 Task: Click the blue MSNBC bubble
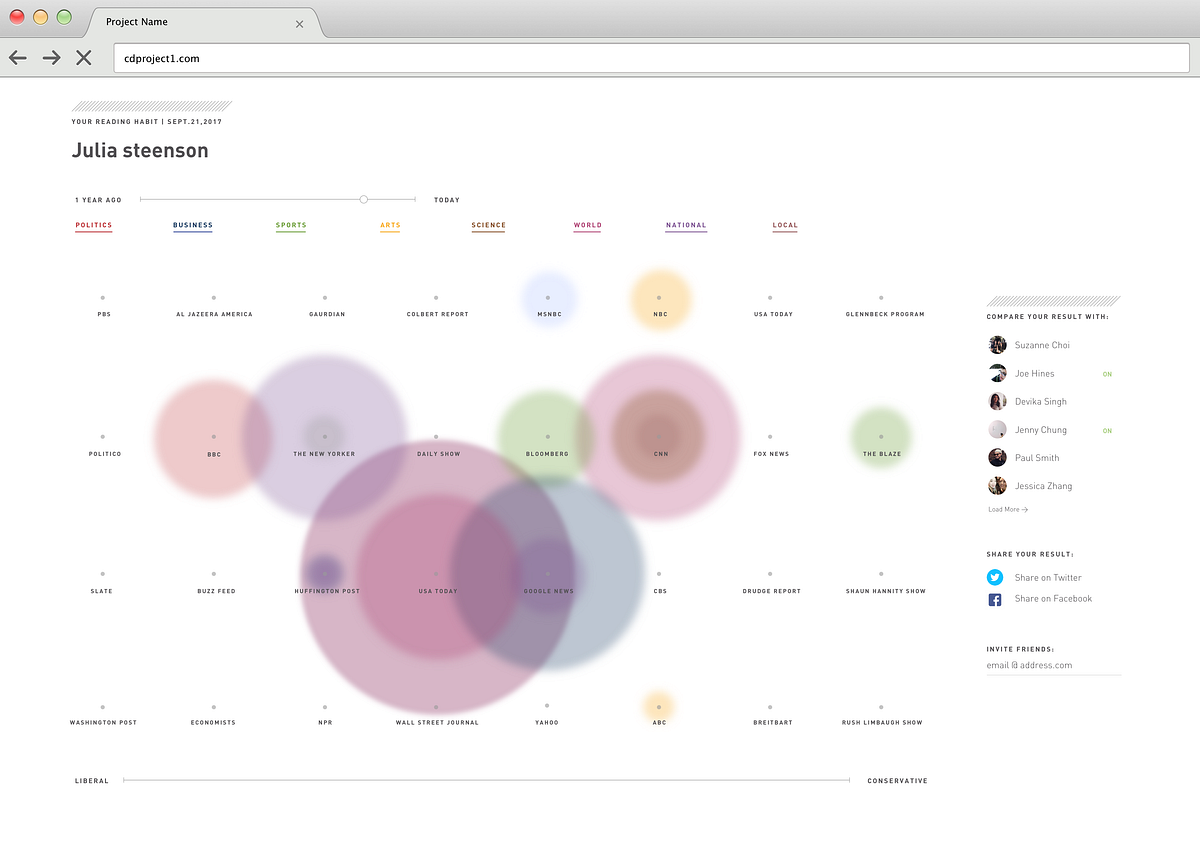(549, 299)
